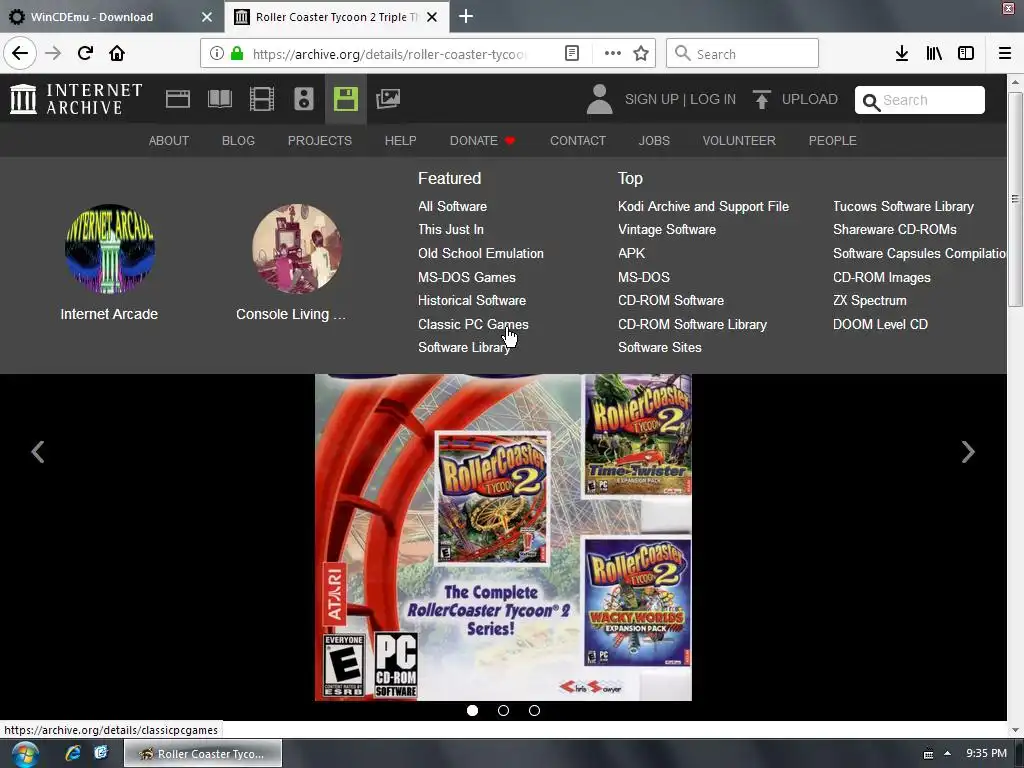Close the WinCDEmu tab

coord(207,17)
